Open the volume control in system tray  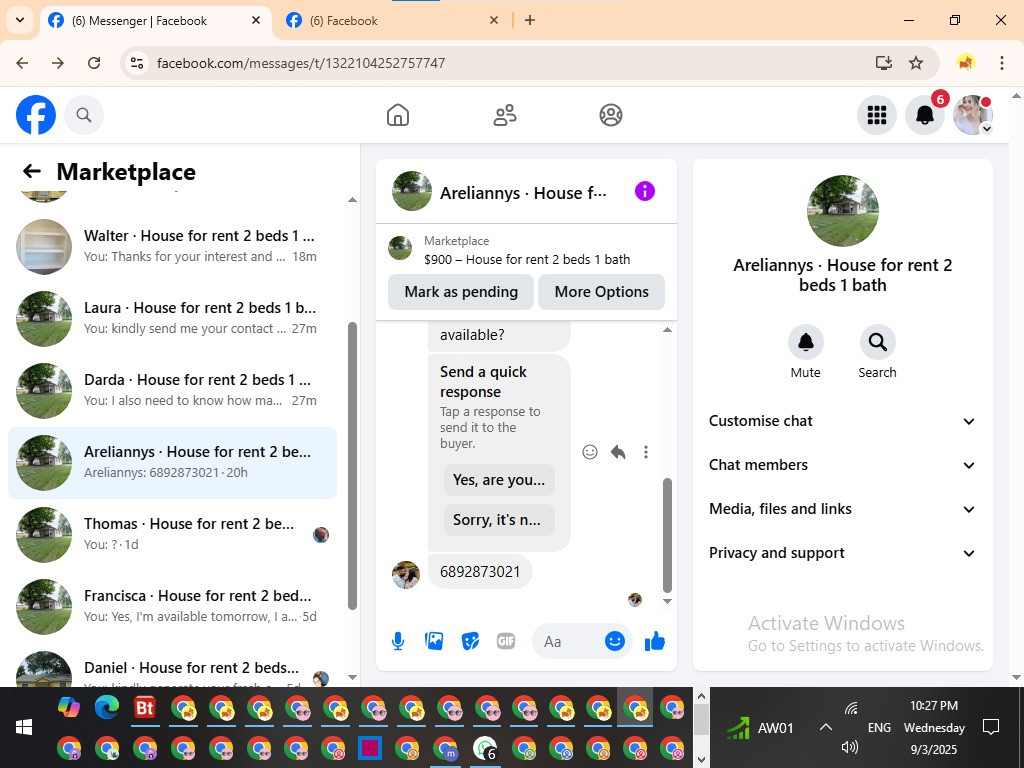click(x=850, y=746)
